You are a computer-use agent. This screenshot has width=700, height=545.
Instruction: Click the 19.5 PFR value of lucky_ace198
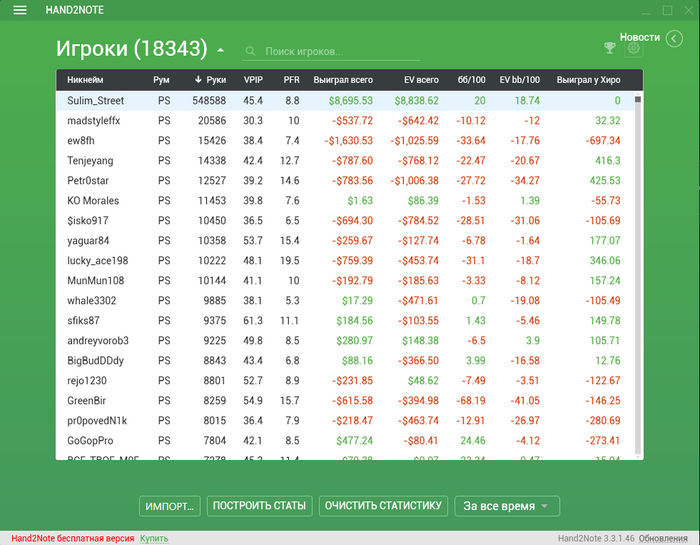290,260
